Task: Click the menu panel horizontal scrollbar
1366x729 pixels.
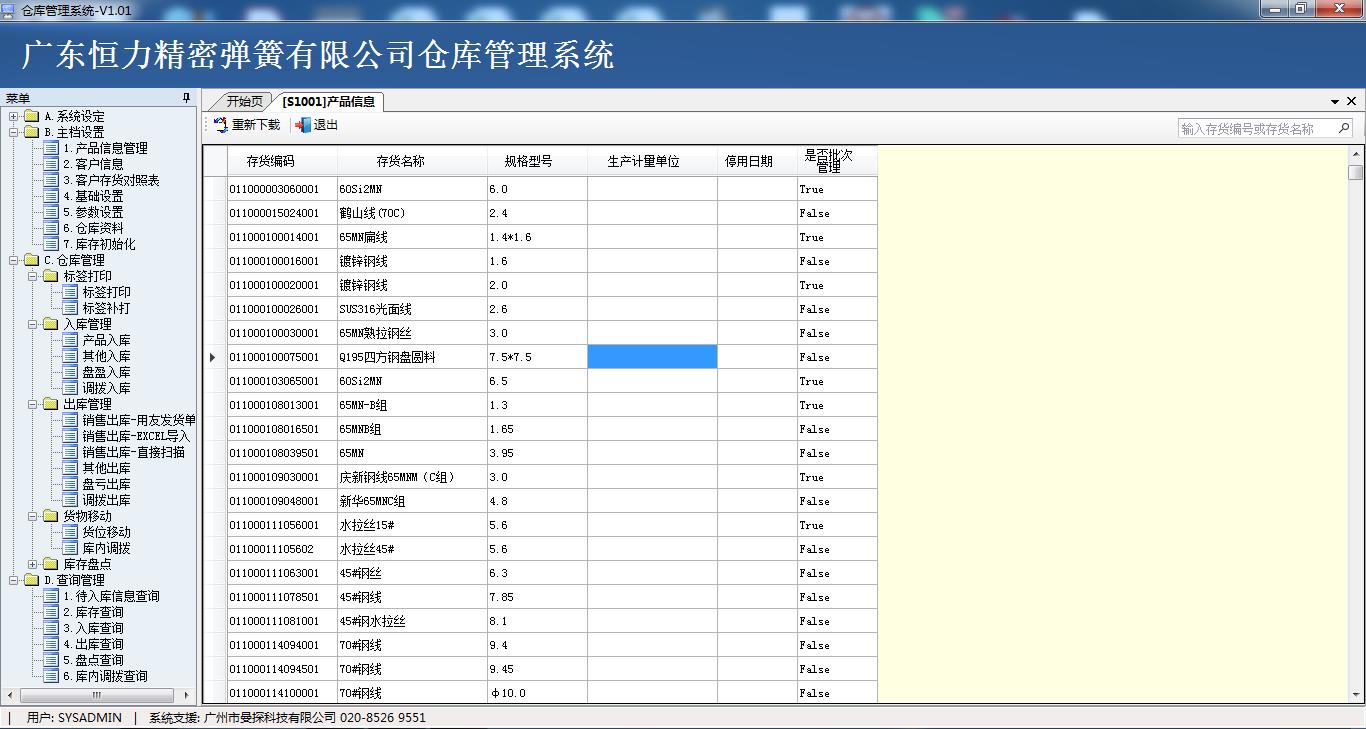Action: pos(96,695)
